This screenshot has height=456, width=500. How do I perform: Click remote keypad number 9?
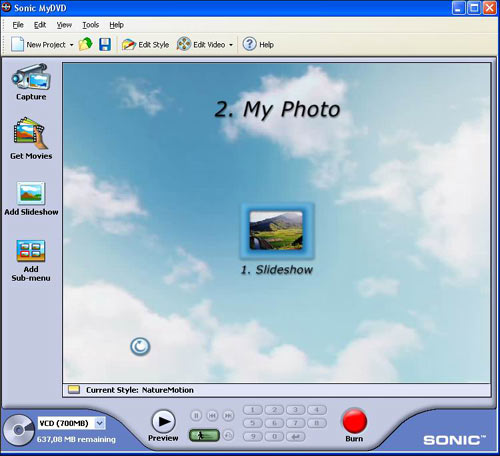point(252,436)
